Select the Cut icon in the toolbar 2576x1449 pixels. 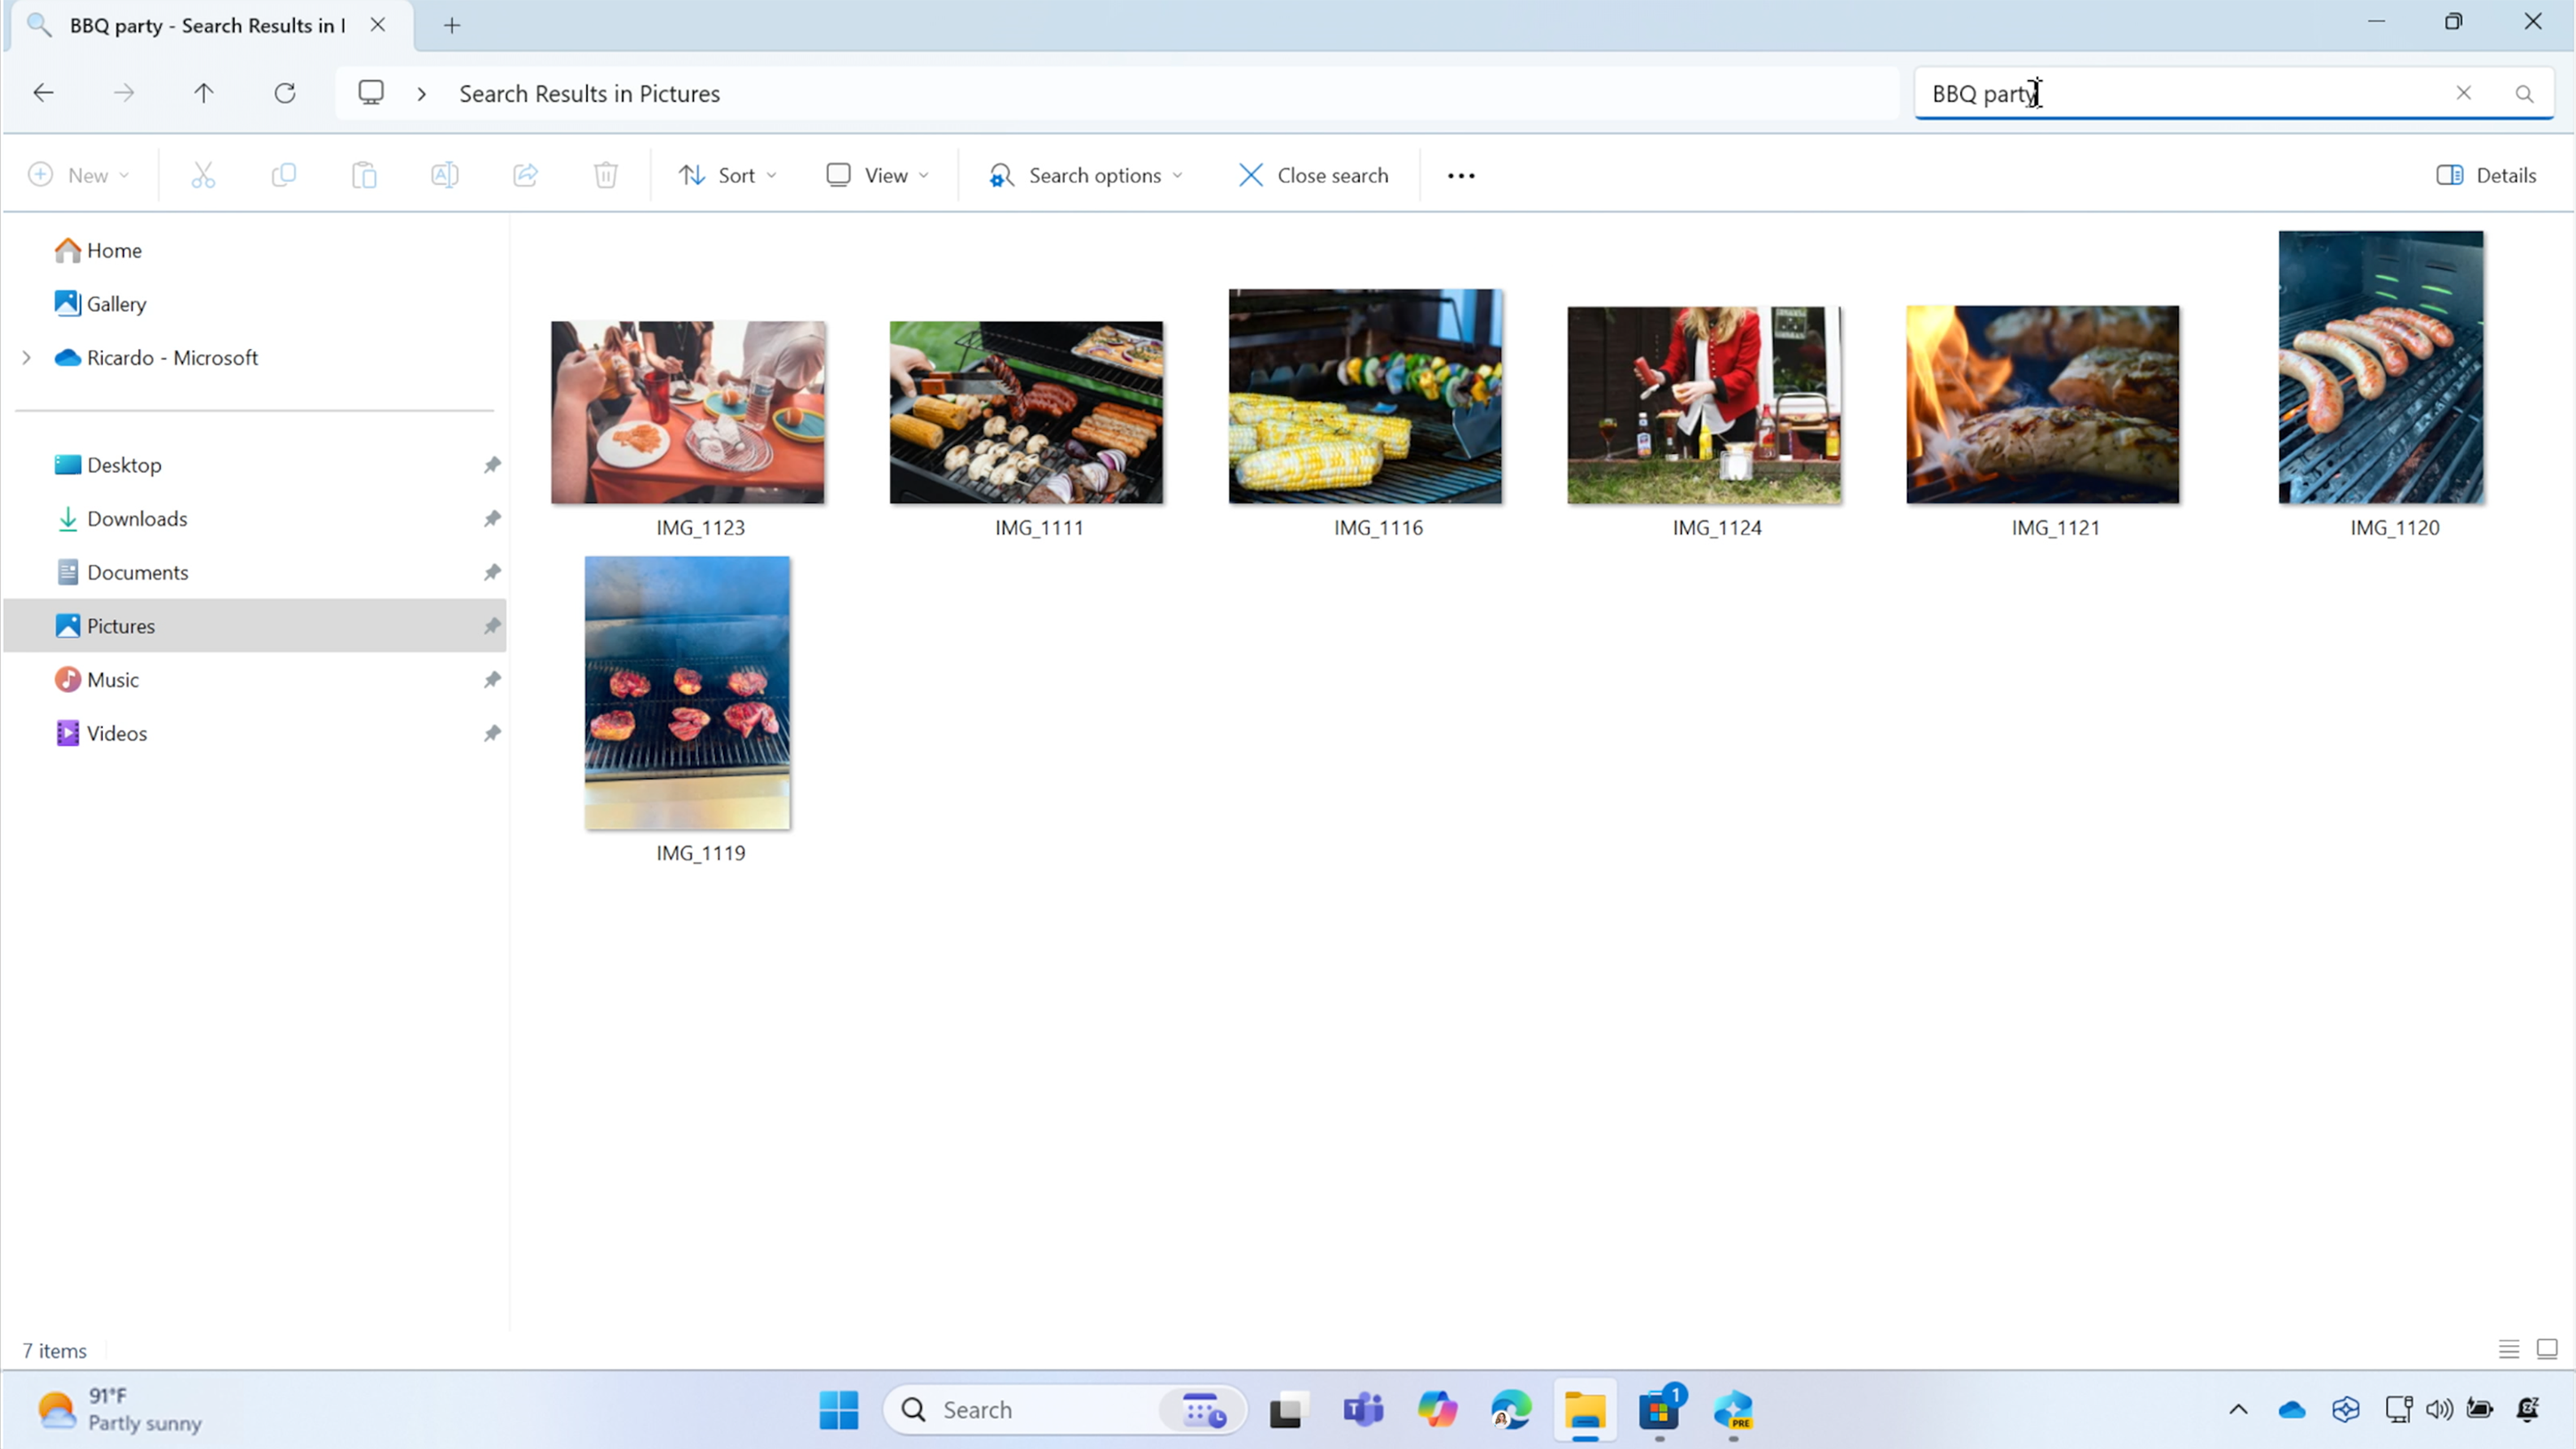203,175
